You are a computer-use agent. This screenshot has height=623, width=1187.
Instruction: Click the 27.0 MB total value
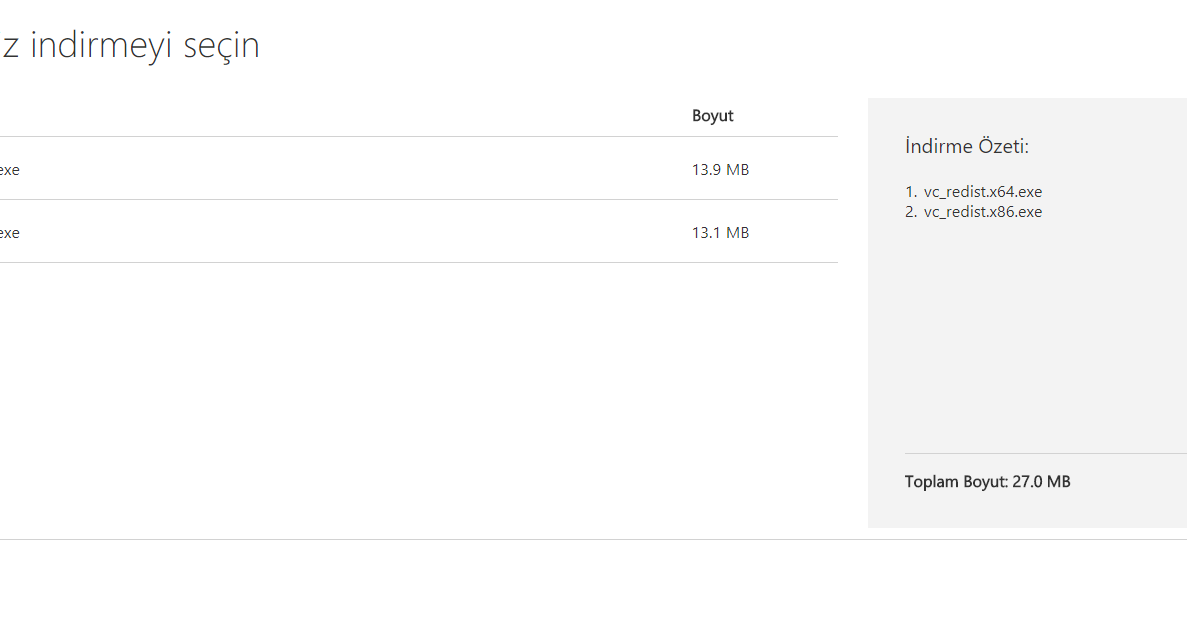(1041, 481)
